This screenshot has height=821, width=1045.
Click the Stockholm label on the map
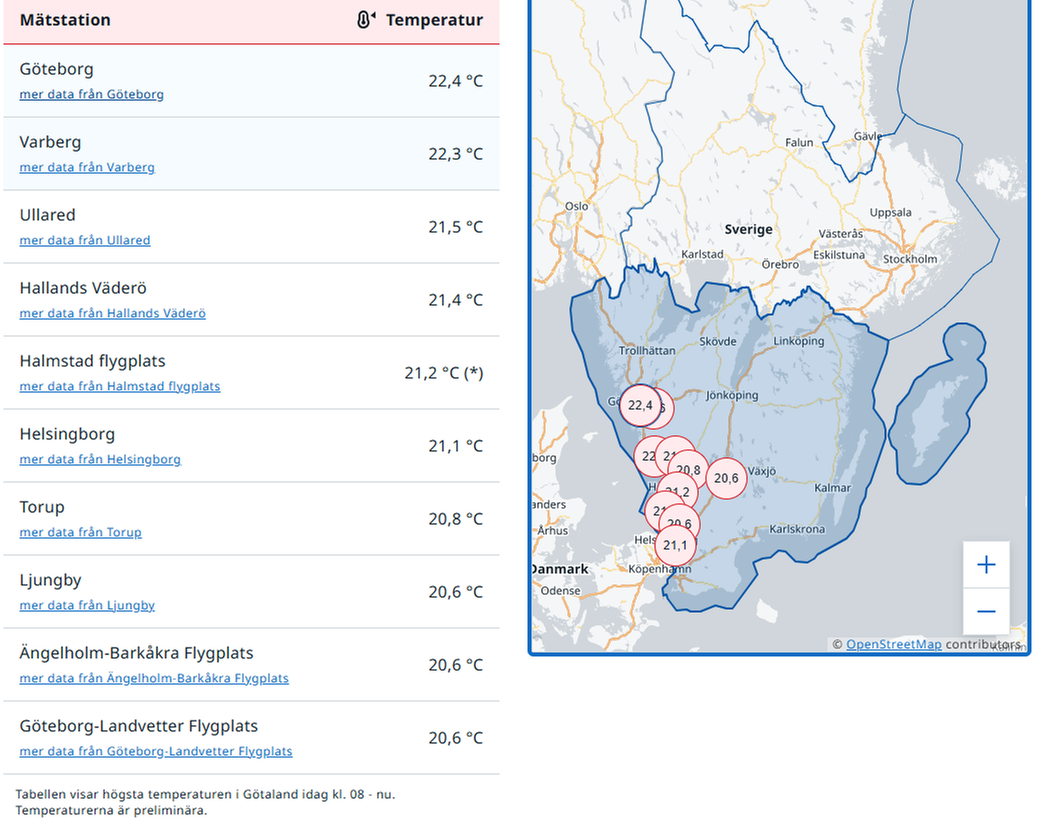(x=910, y=259)
